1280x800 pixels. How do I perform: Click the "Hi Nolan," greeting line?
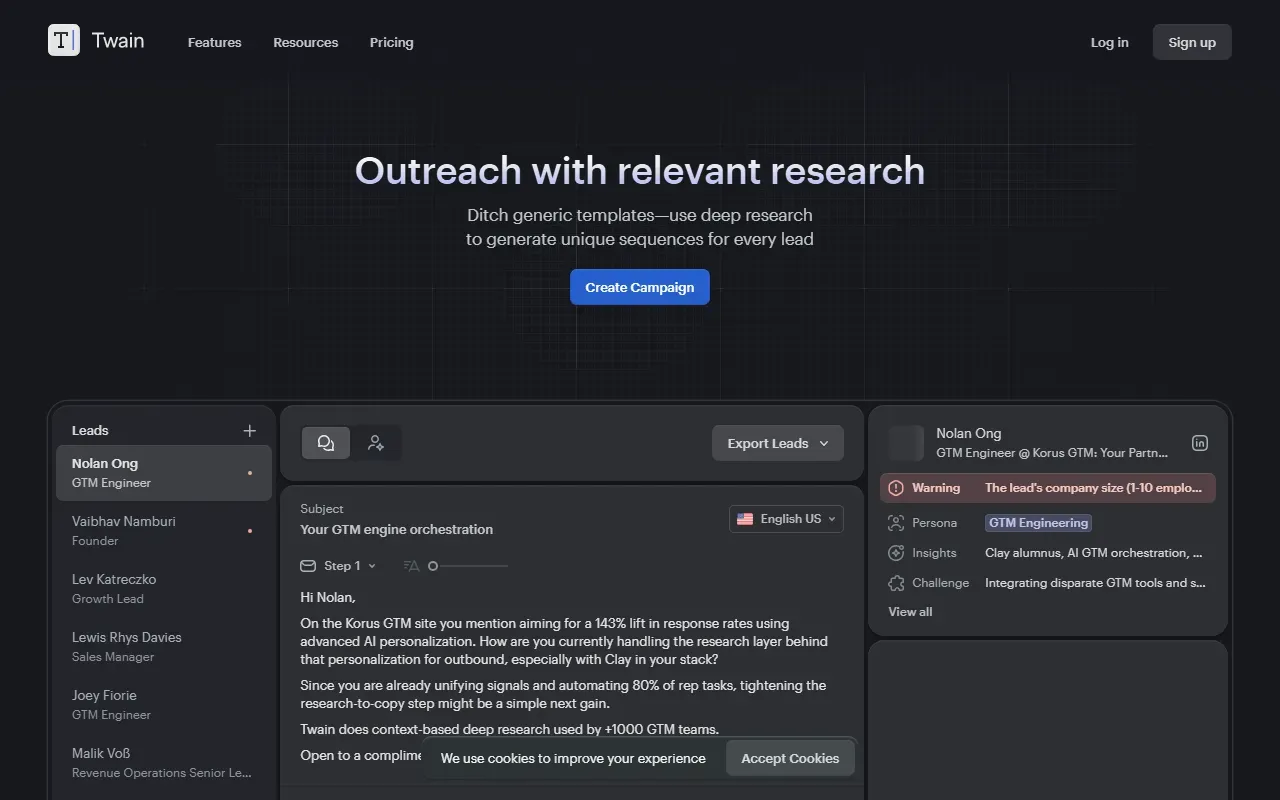tap(328, 597)
